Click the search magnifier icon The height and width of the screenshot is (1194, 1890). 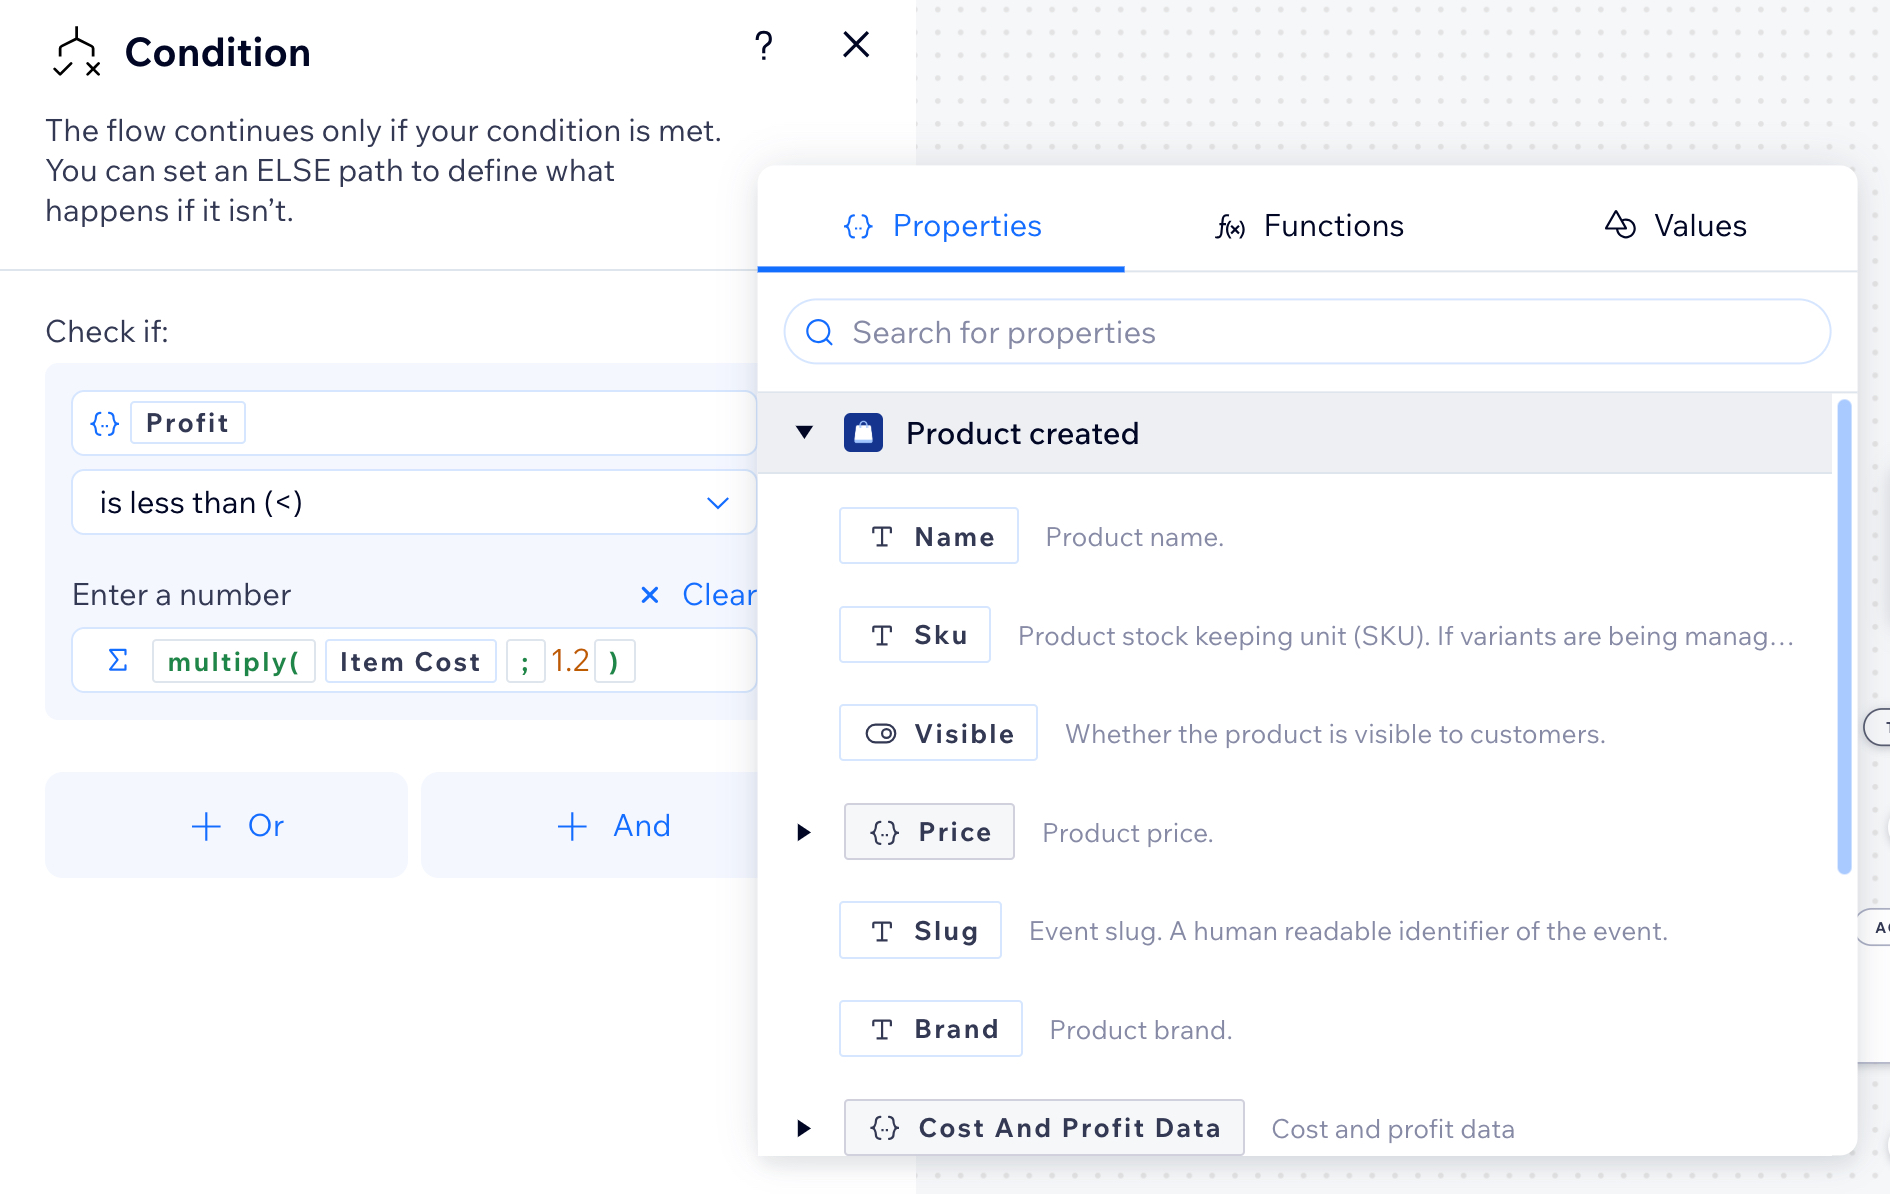(820, 332)
